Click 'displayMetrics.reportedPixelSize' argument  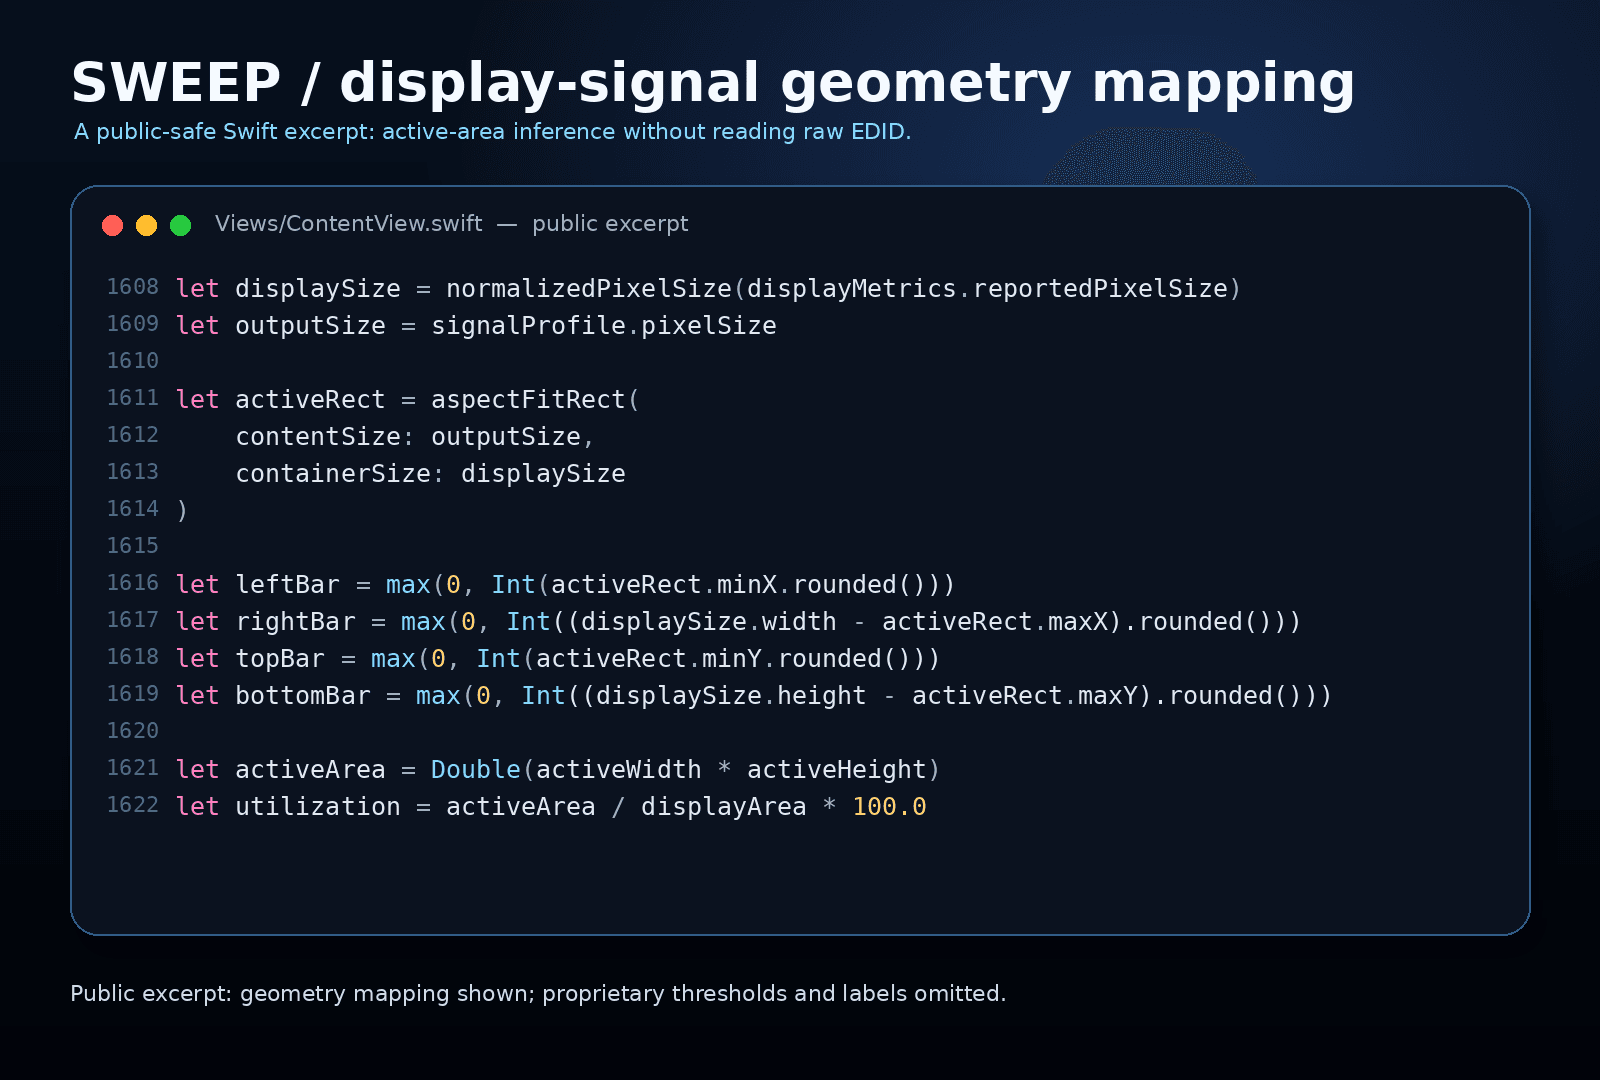click(987, 289)
